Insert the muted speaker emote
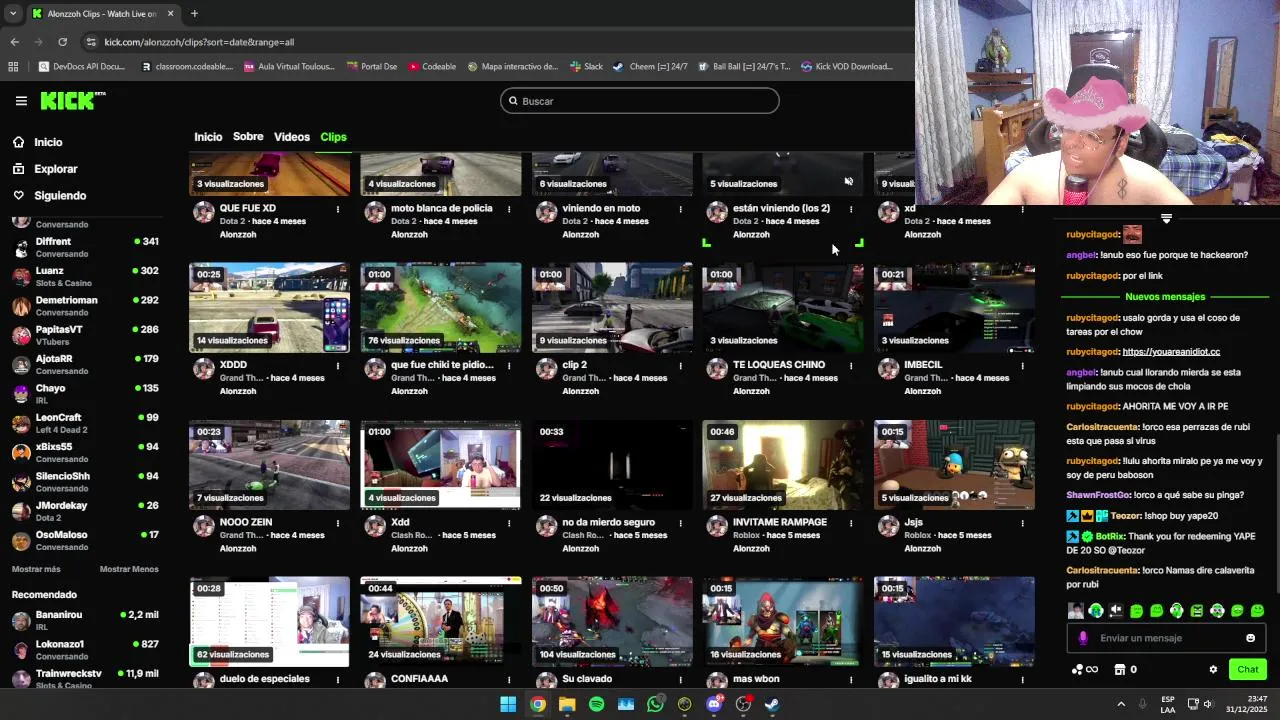 point(1116,611)
